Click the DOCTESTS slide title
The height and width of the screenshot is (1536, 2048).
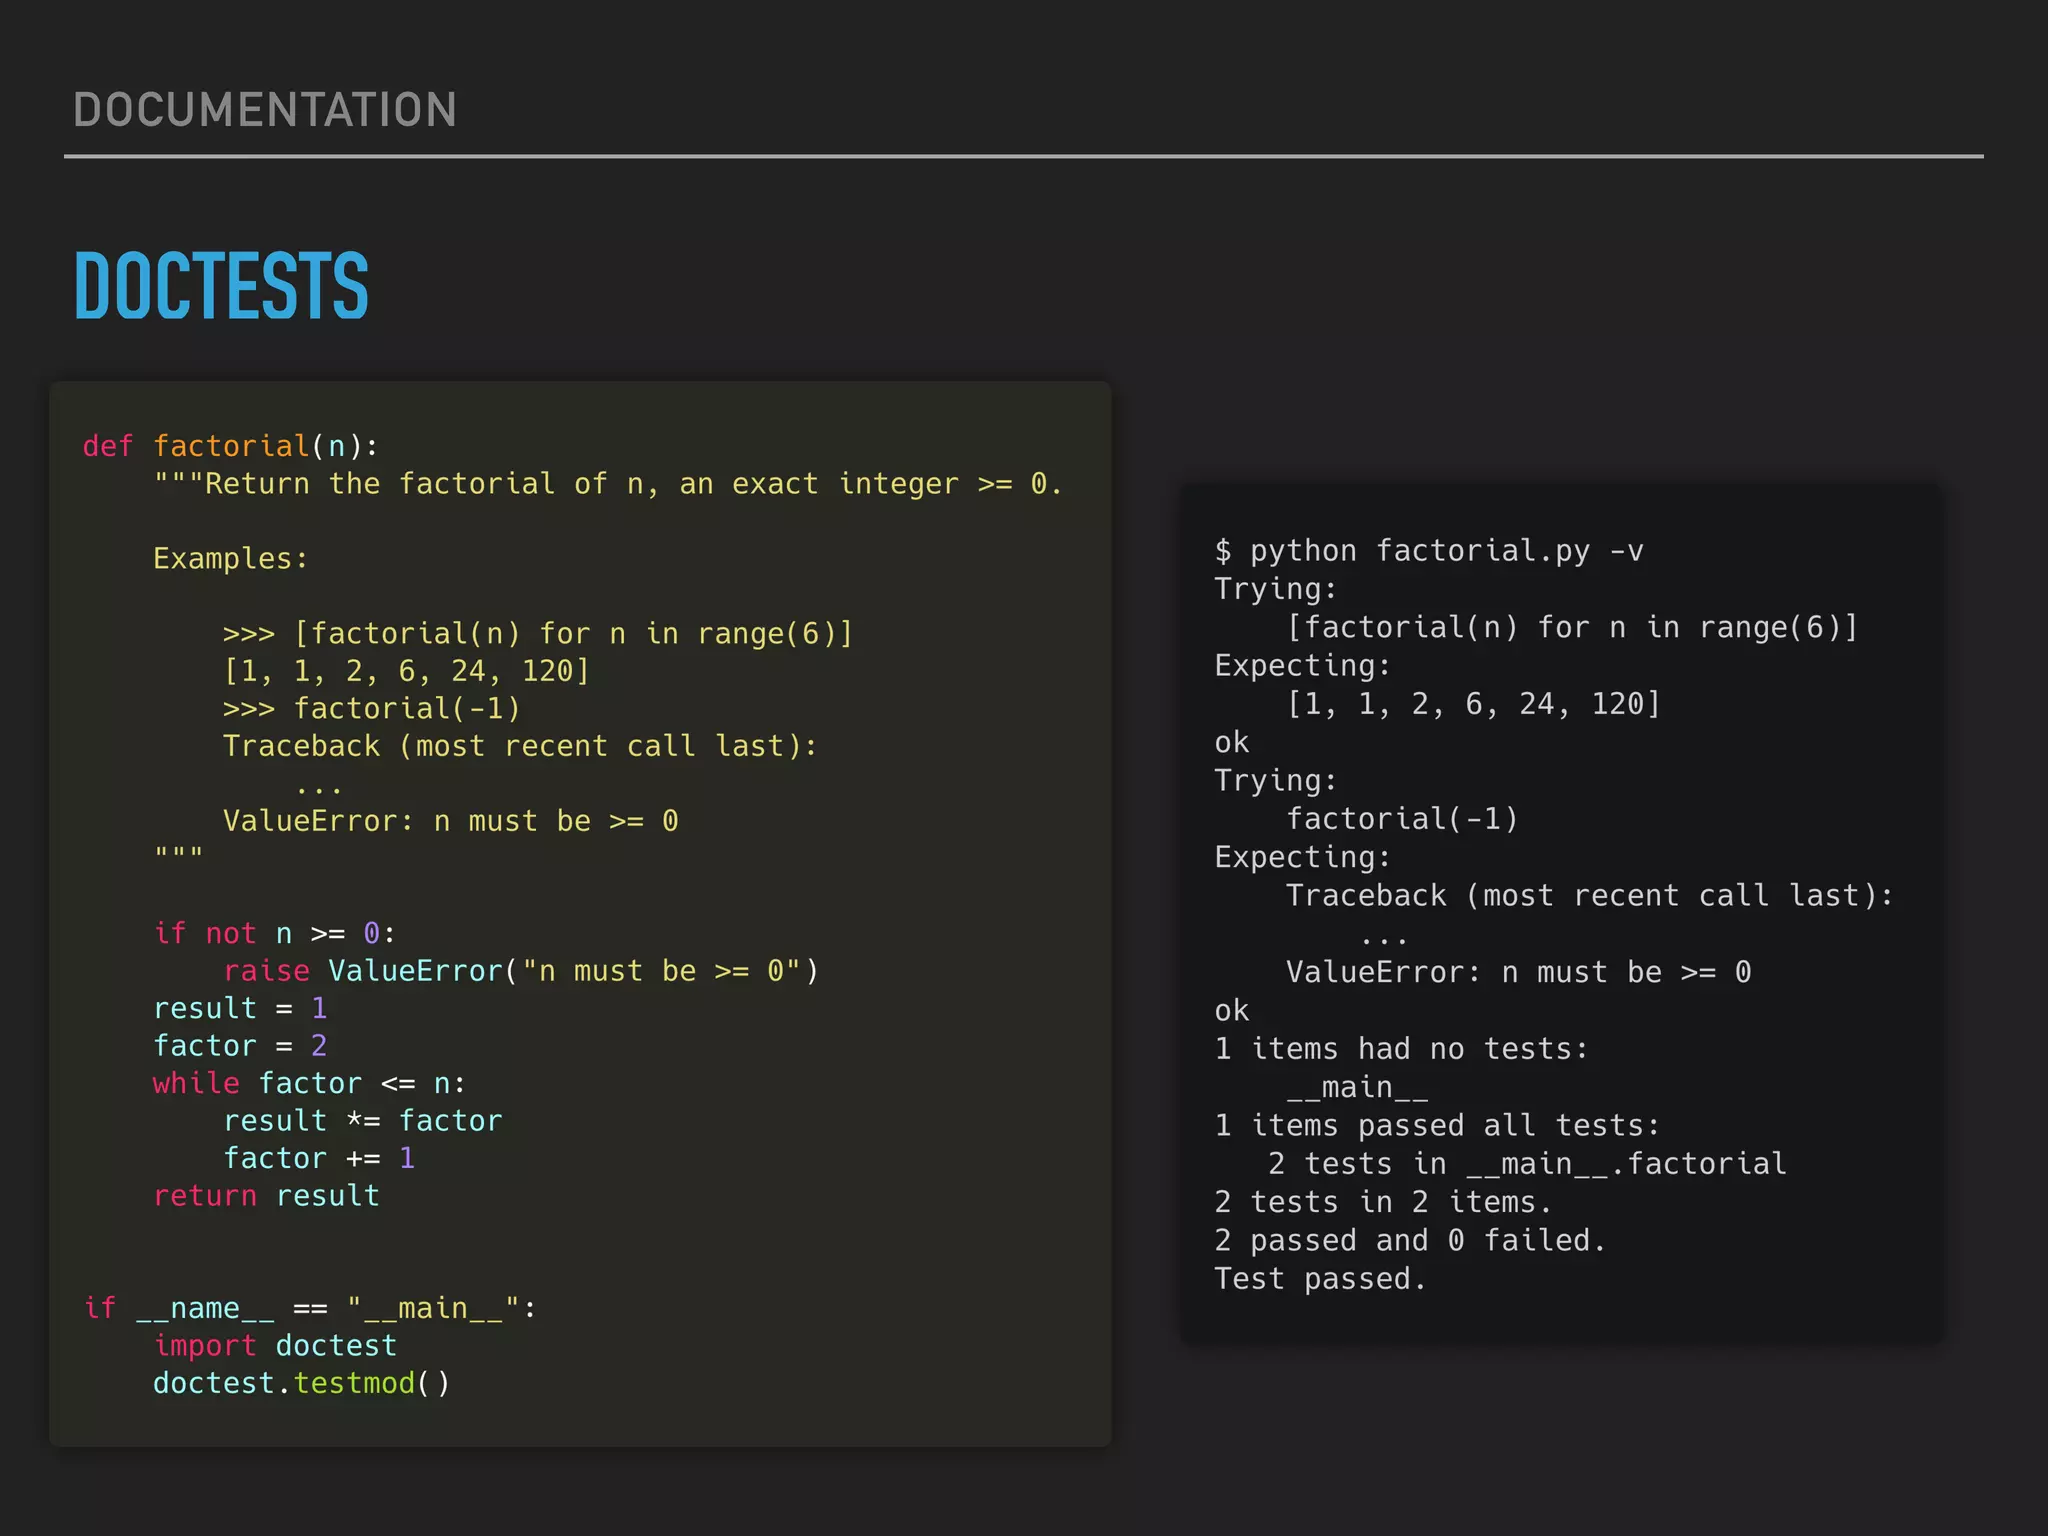(222, 286)
